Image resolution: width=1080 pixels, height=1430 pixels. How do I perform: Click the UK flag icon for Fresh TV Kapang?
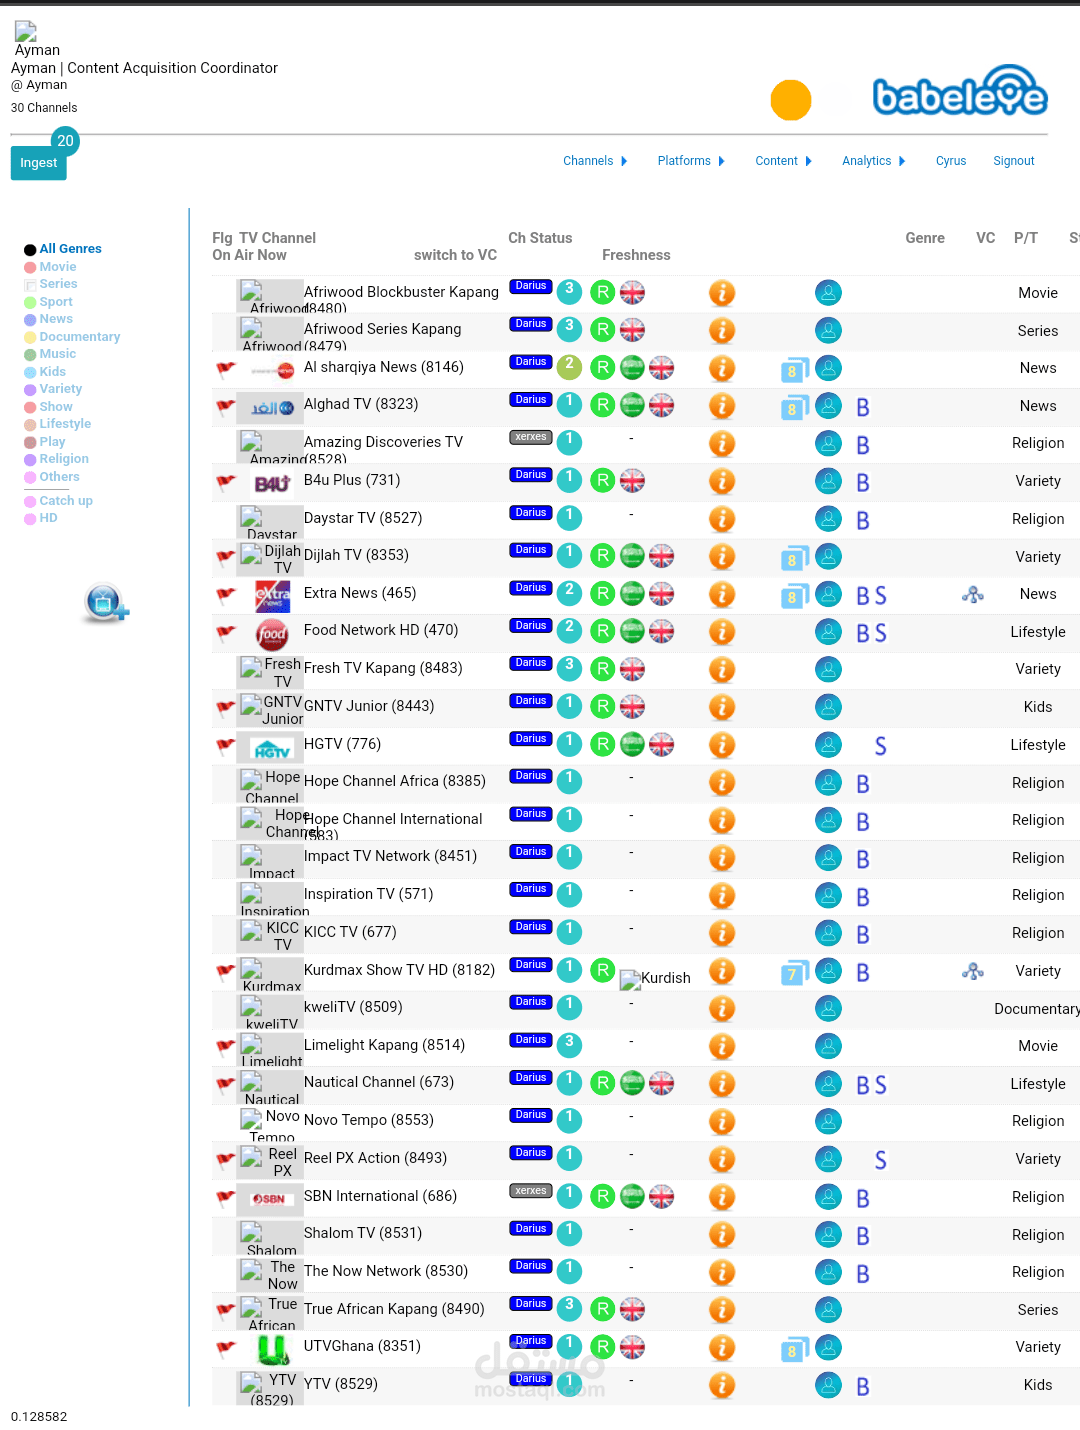pyautogui.click(x=632, y=669)
